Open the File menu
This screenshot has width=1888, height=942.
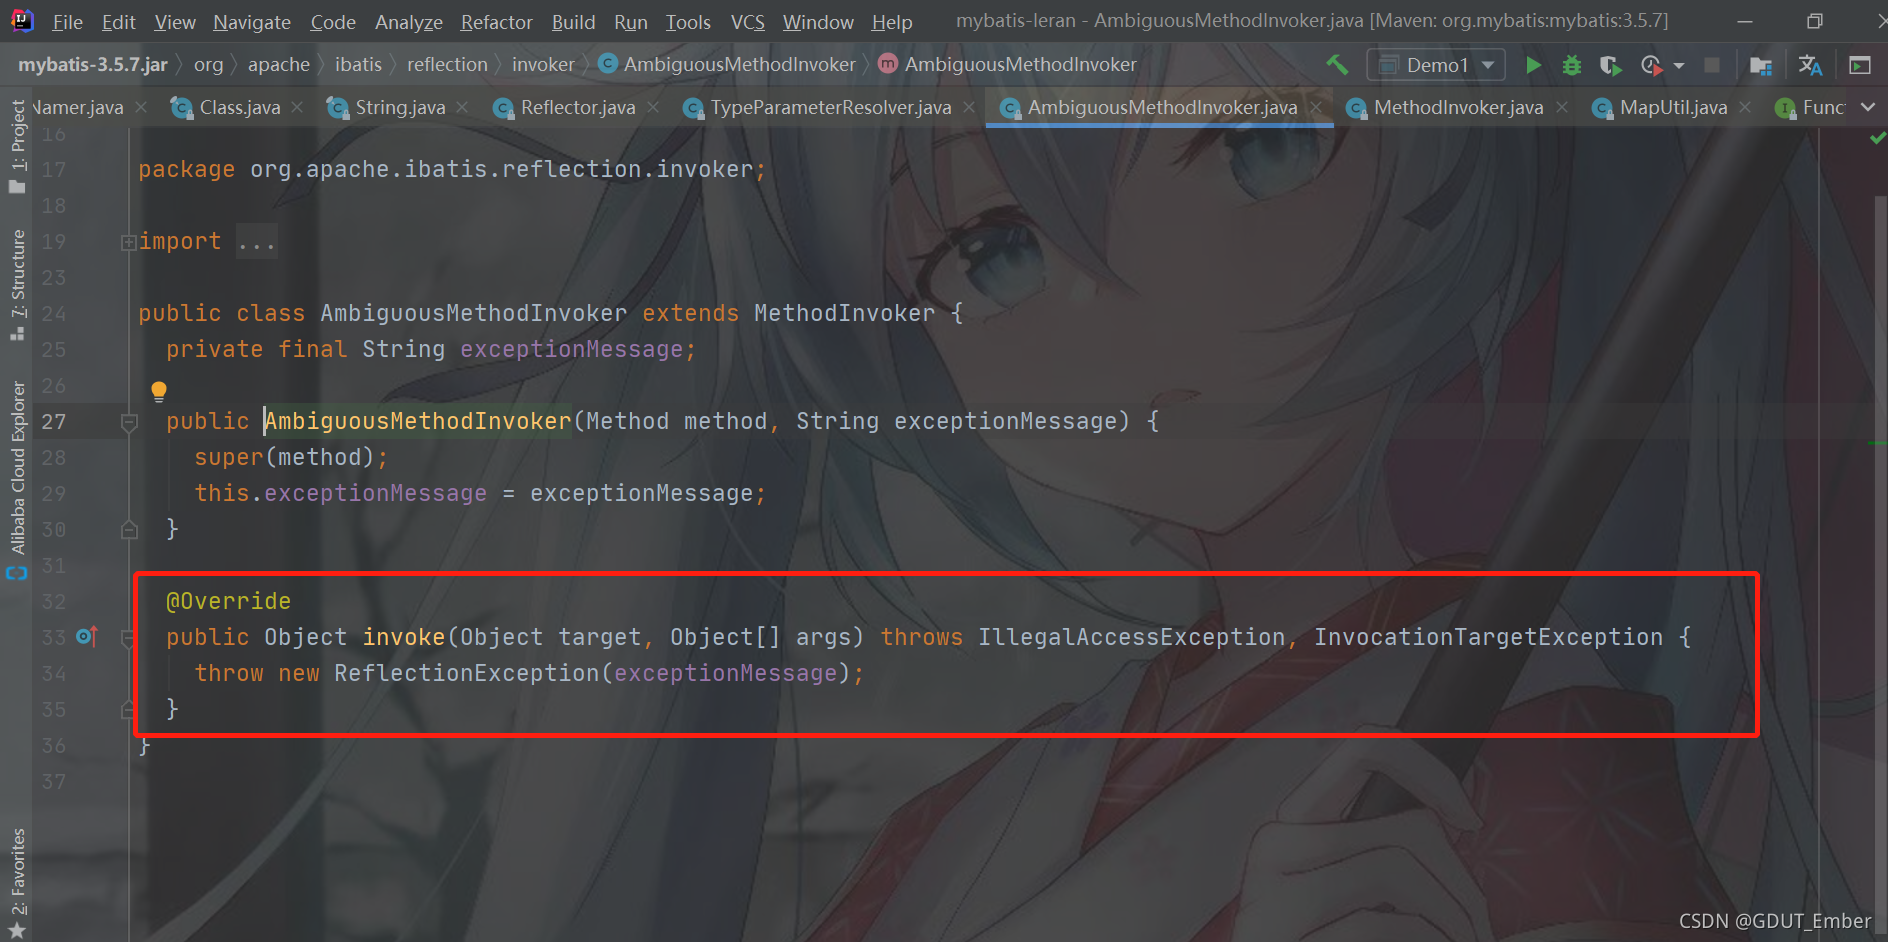click(67, 22)
